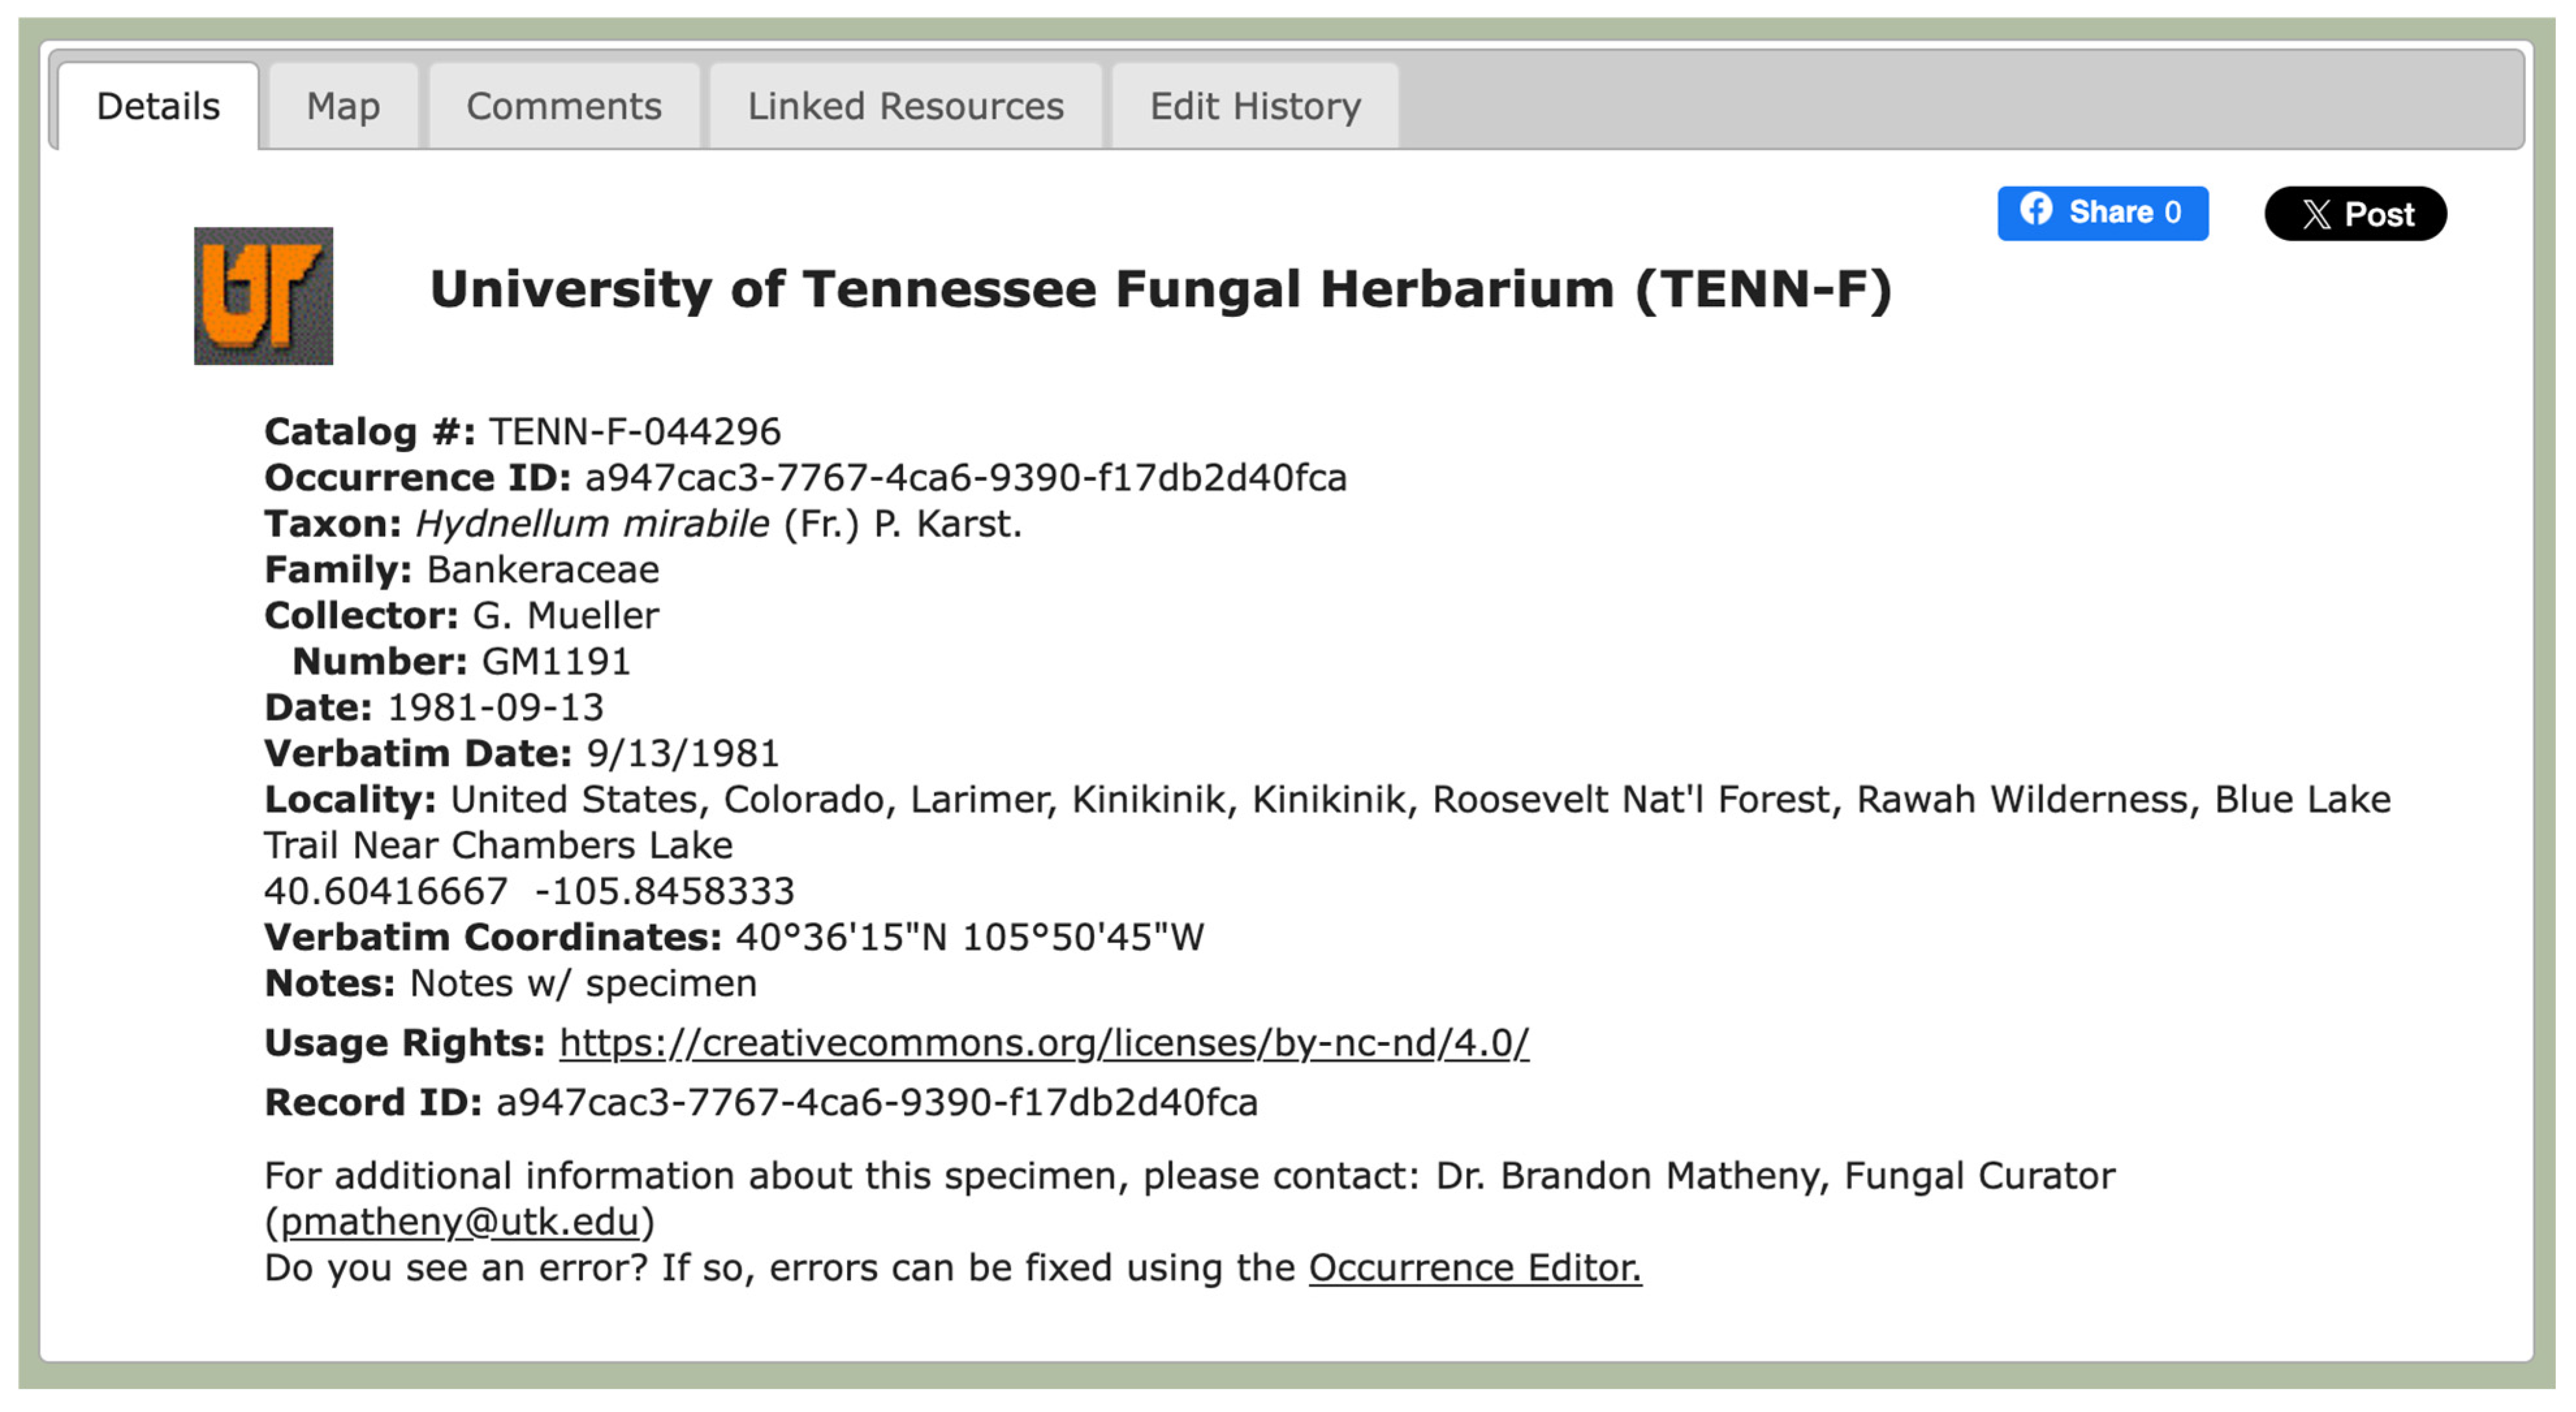Click the collector name G. Mueller
This screenshot has height=1412, width=2576.
point(565,615)
